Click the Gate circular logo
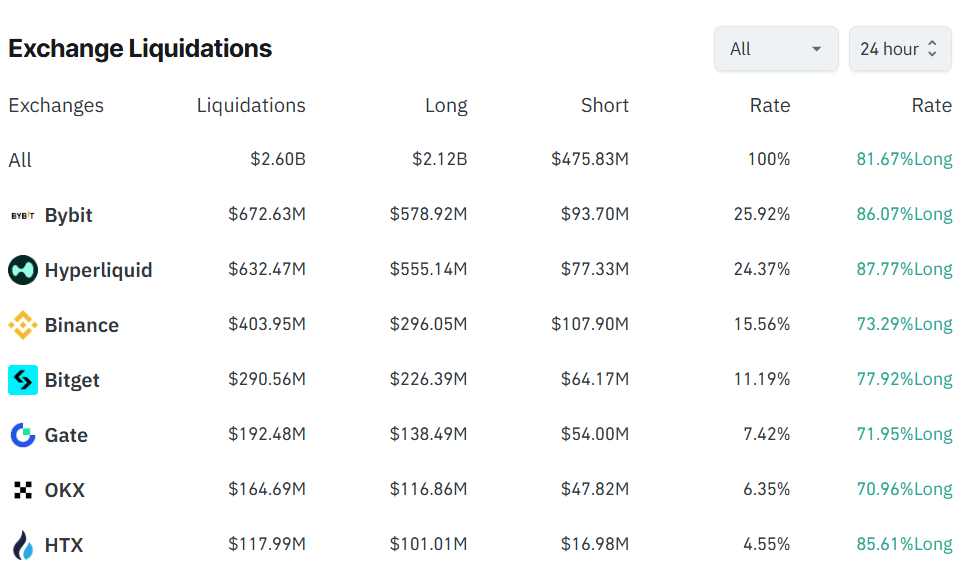Screen dimensions: 965x576 pyautogui.click(x=22, y=434)
